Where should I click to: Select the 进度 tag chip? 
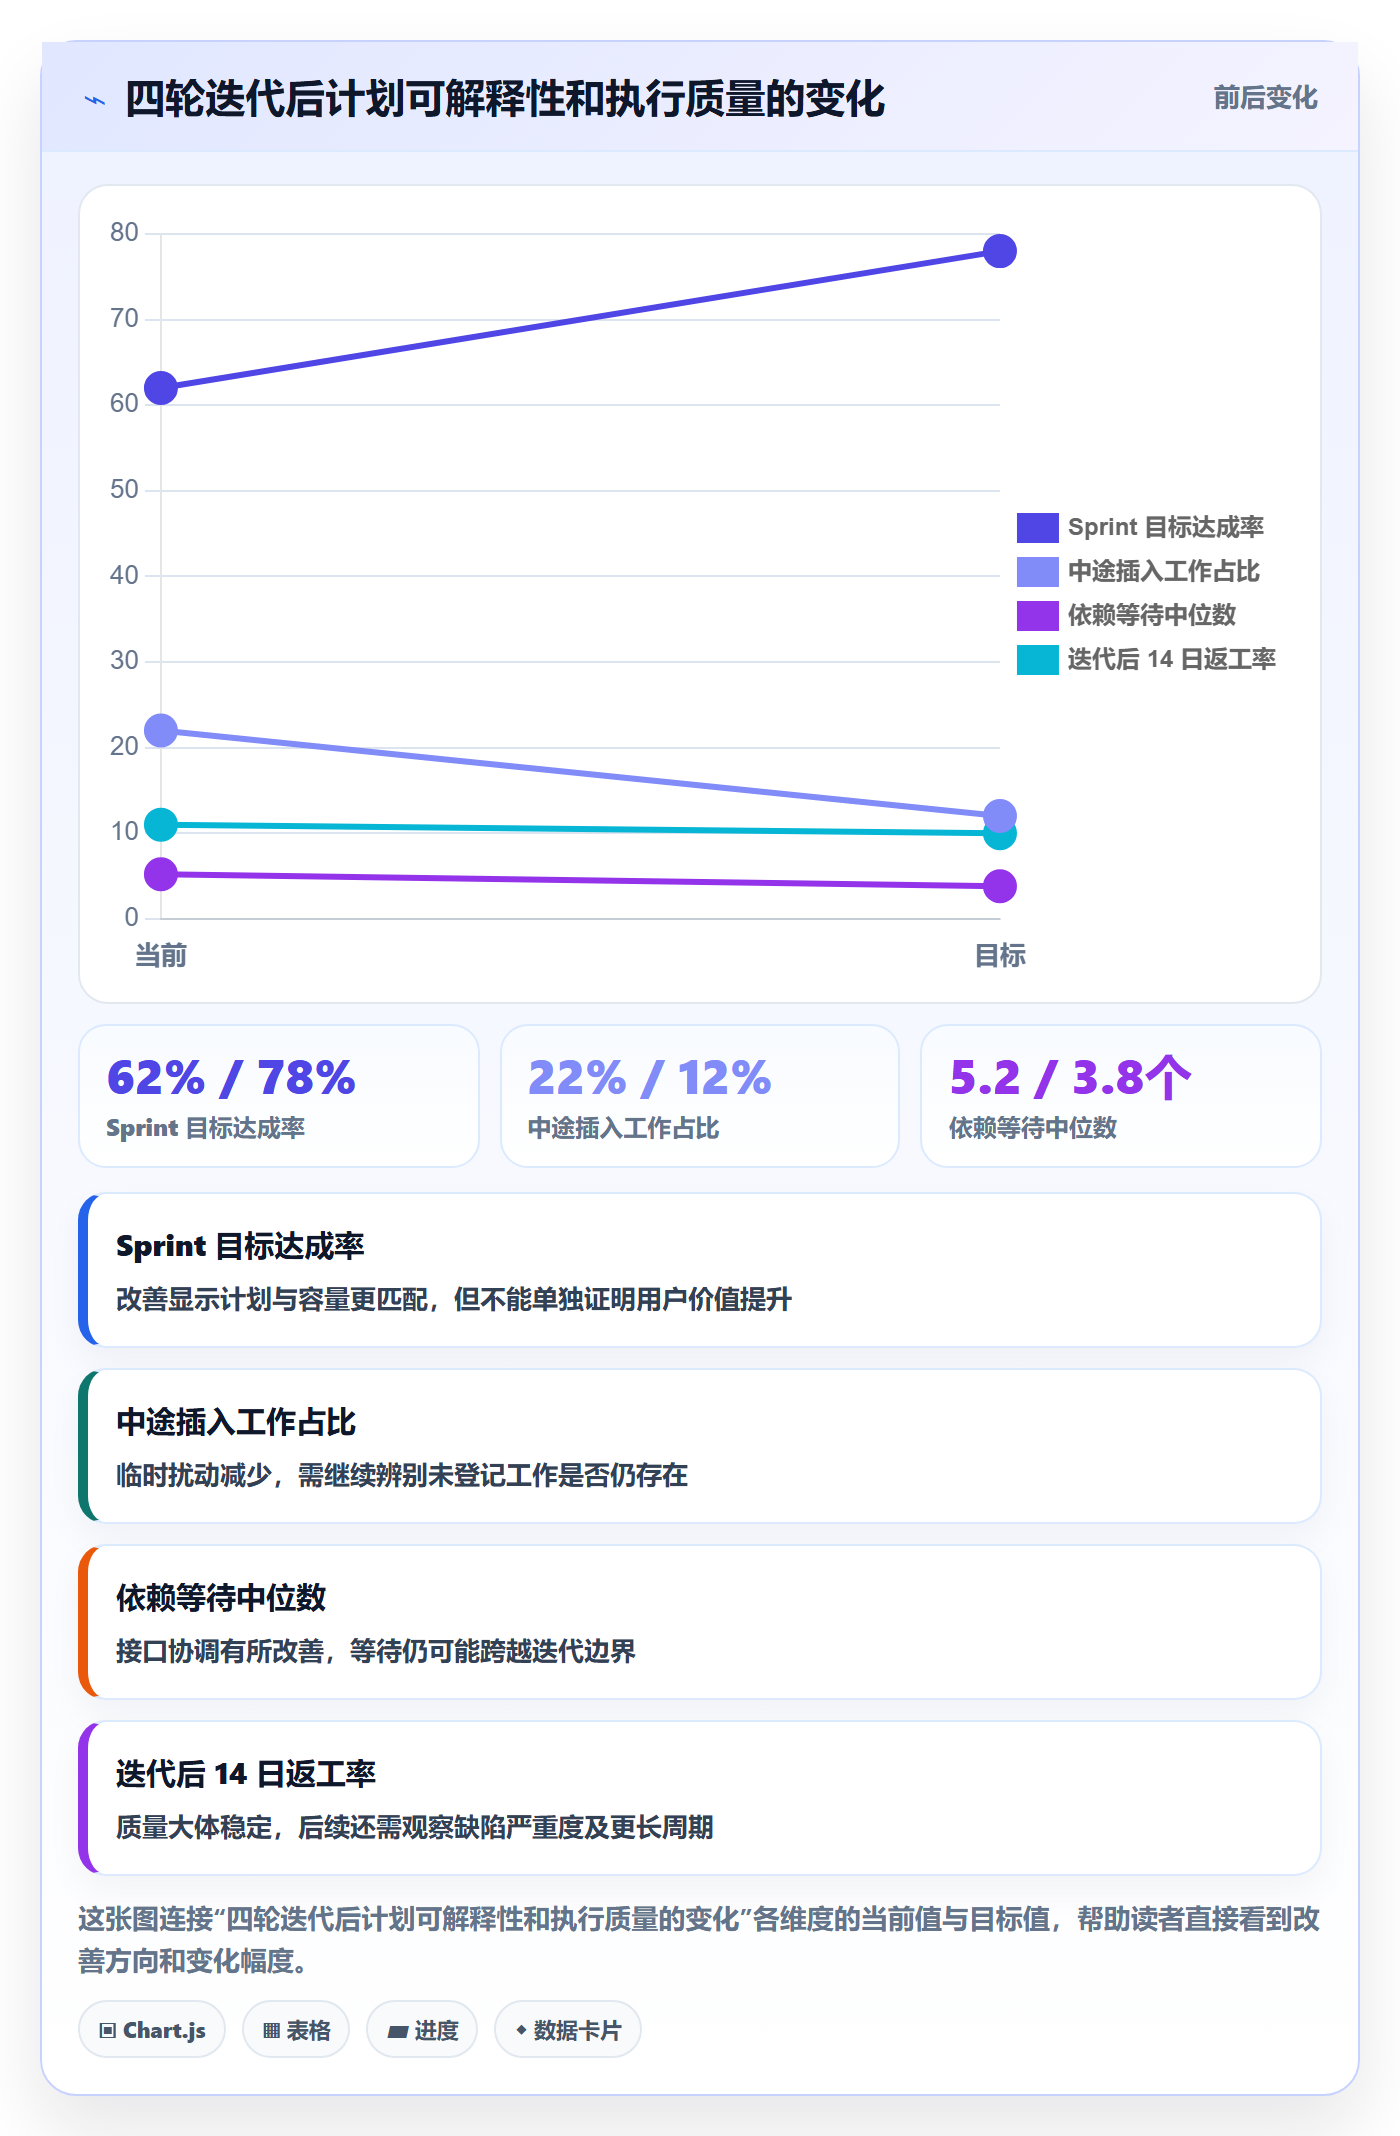422,2029
